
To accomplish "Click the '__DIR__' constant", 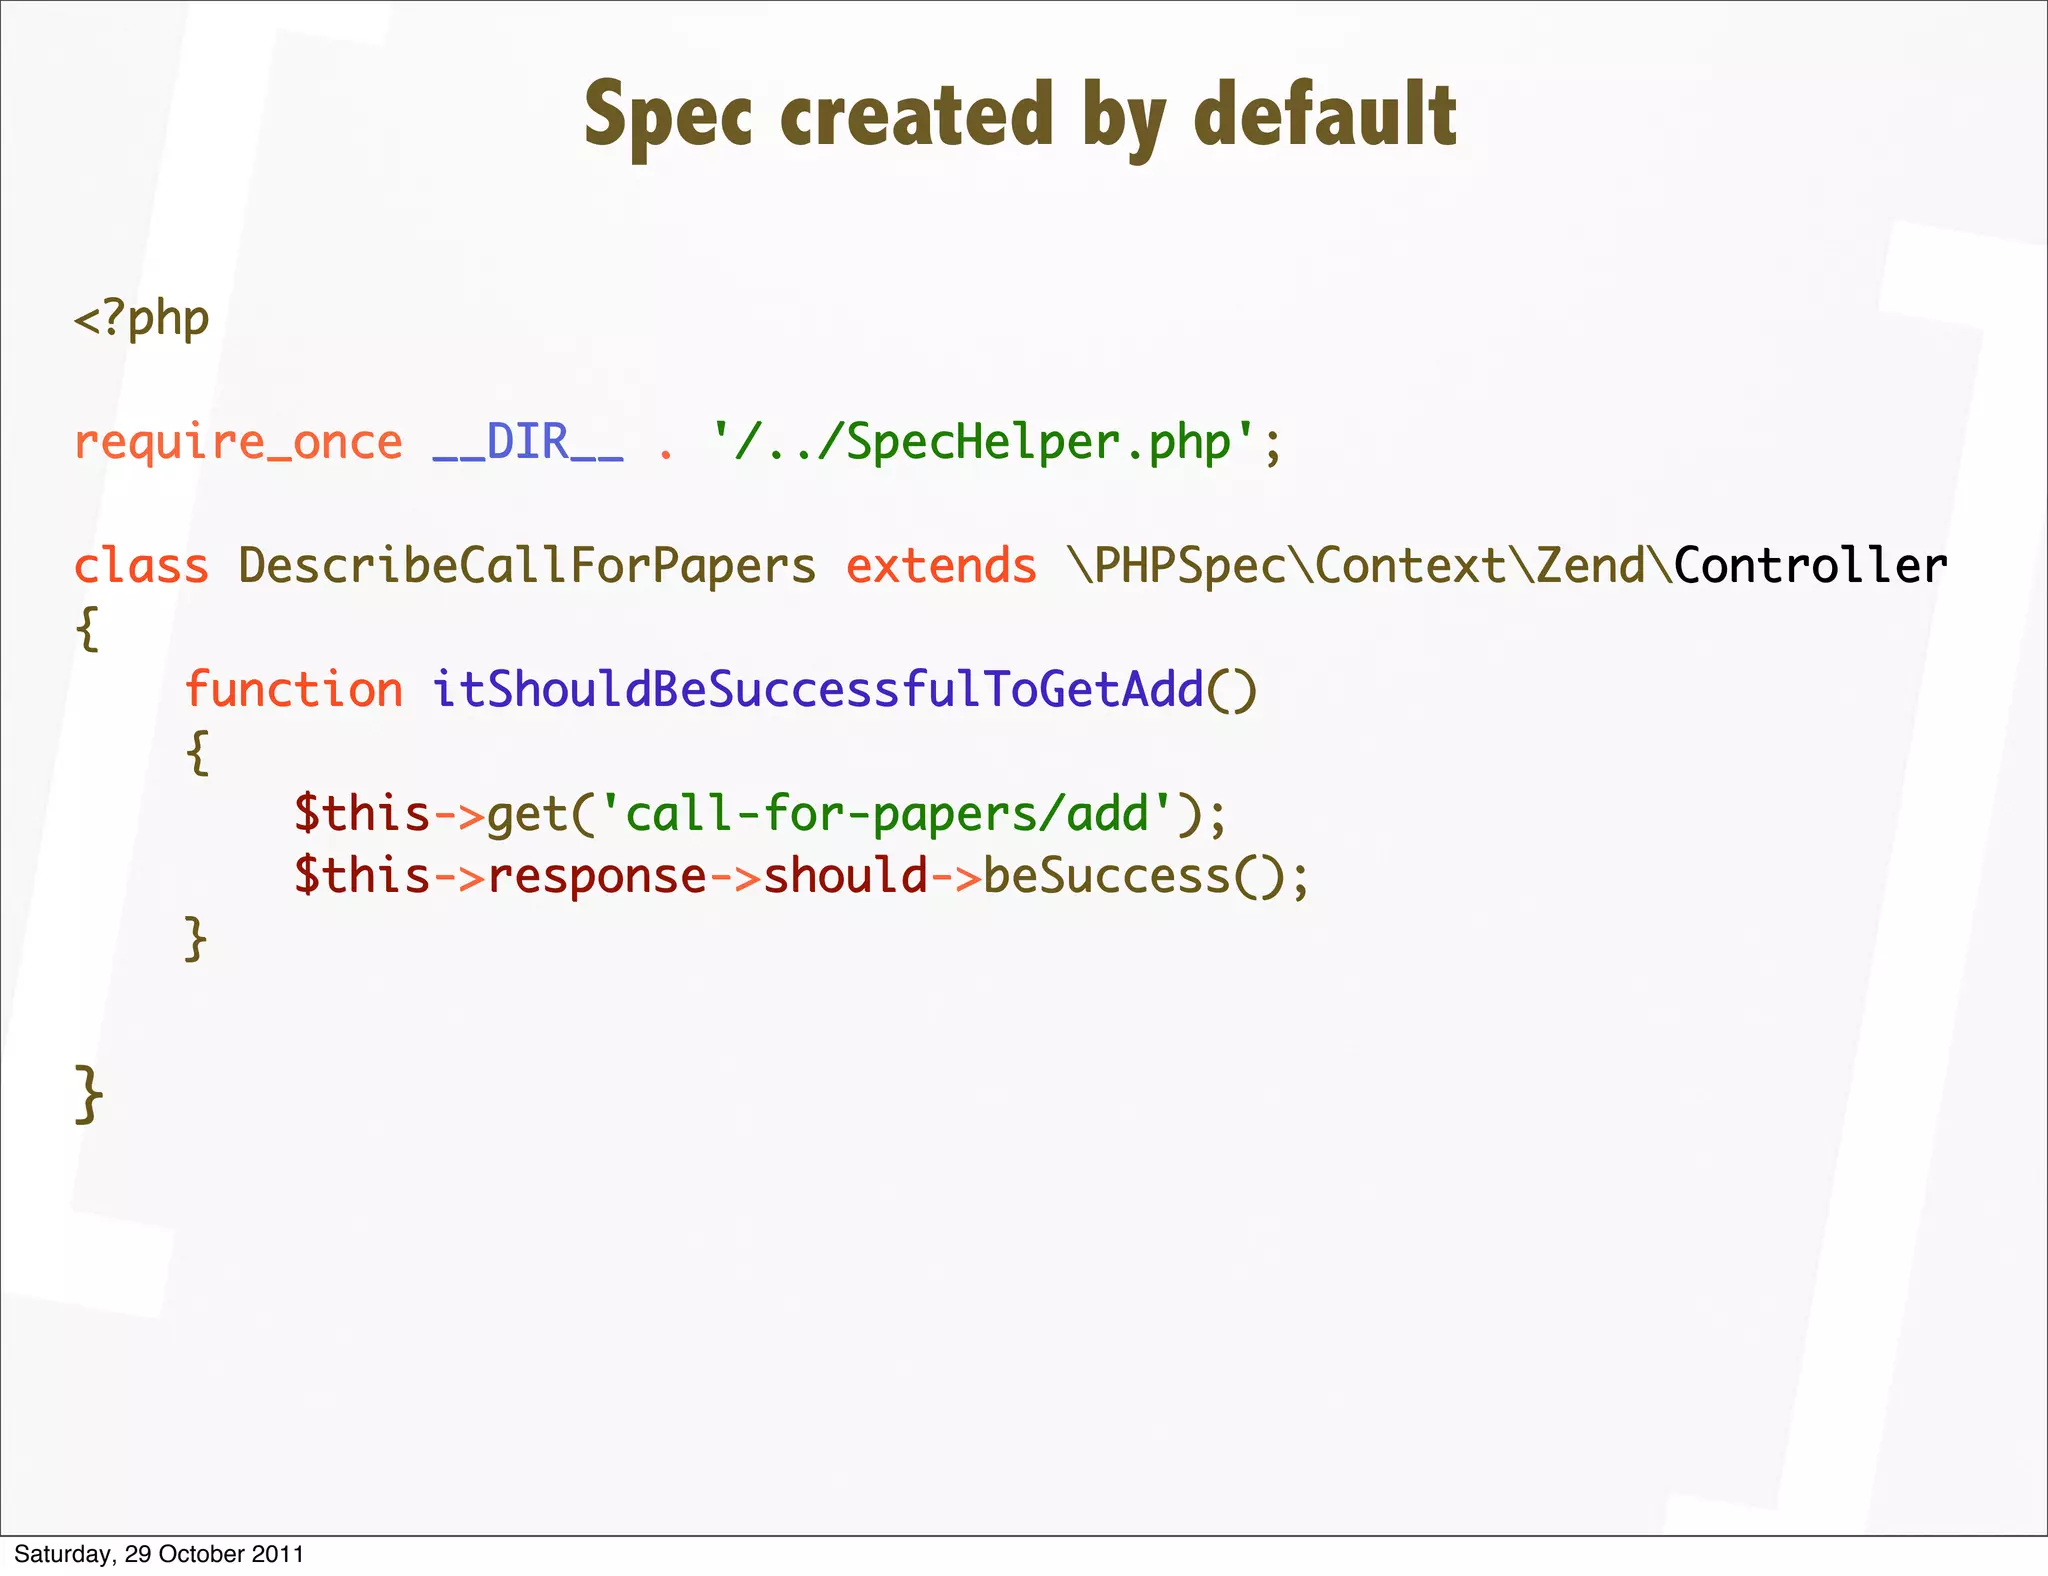I will 528,443.
